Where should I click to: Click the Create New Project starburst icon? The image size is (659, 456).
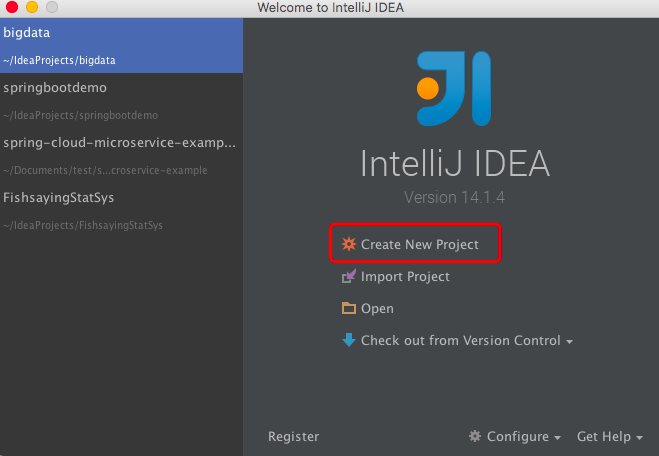348,244
